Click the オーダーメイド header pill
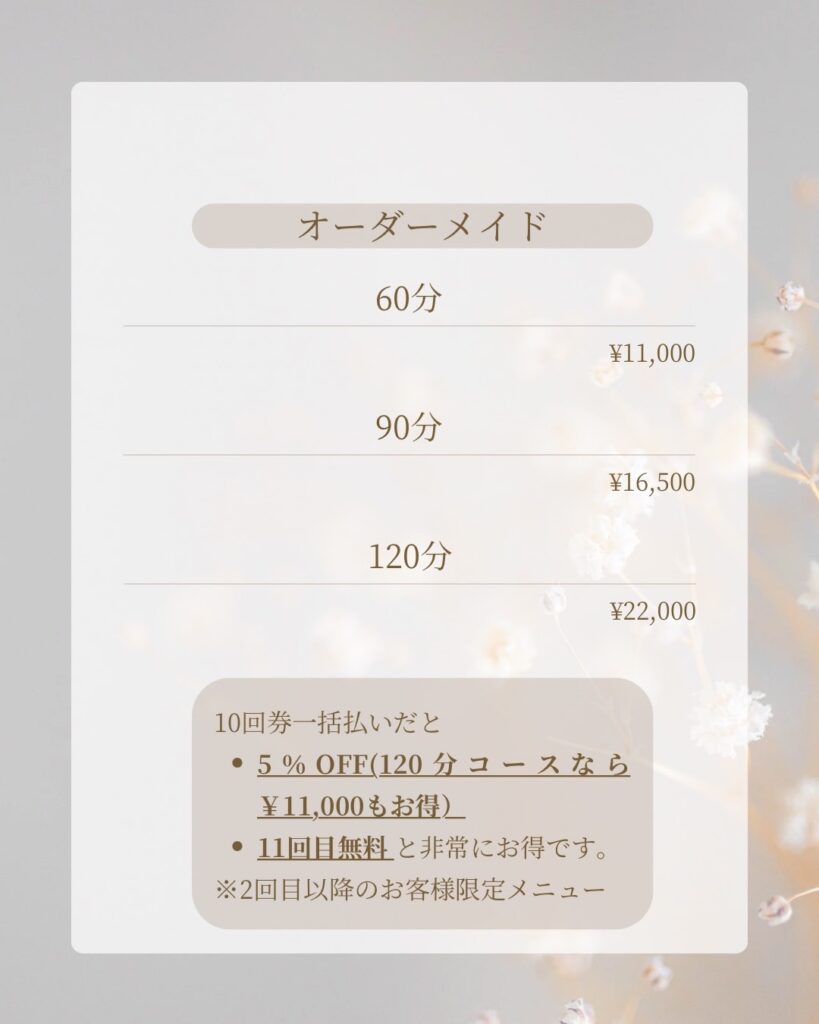 (422, 226)
